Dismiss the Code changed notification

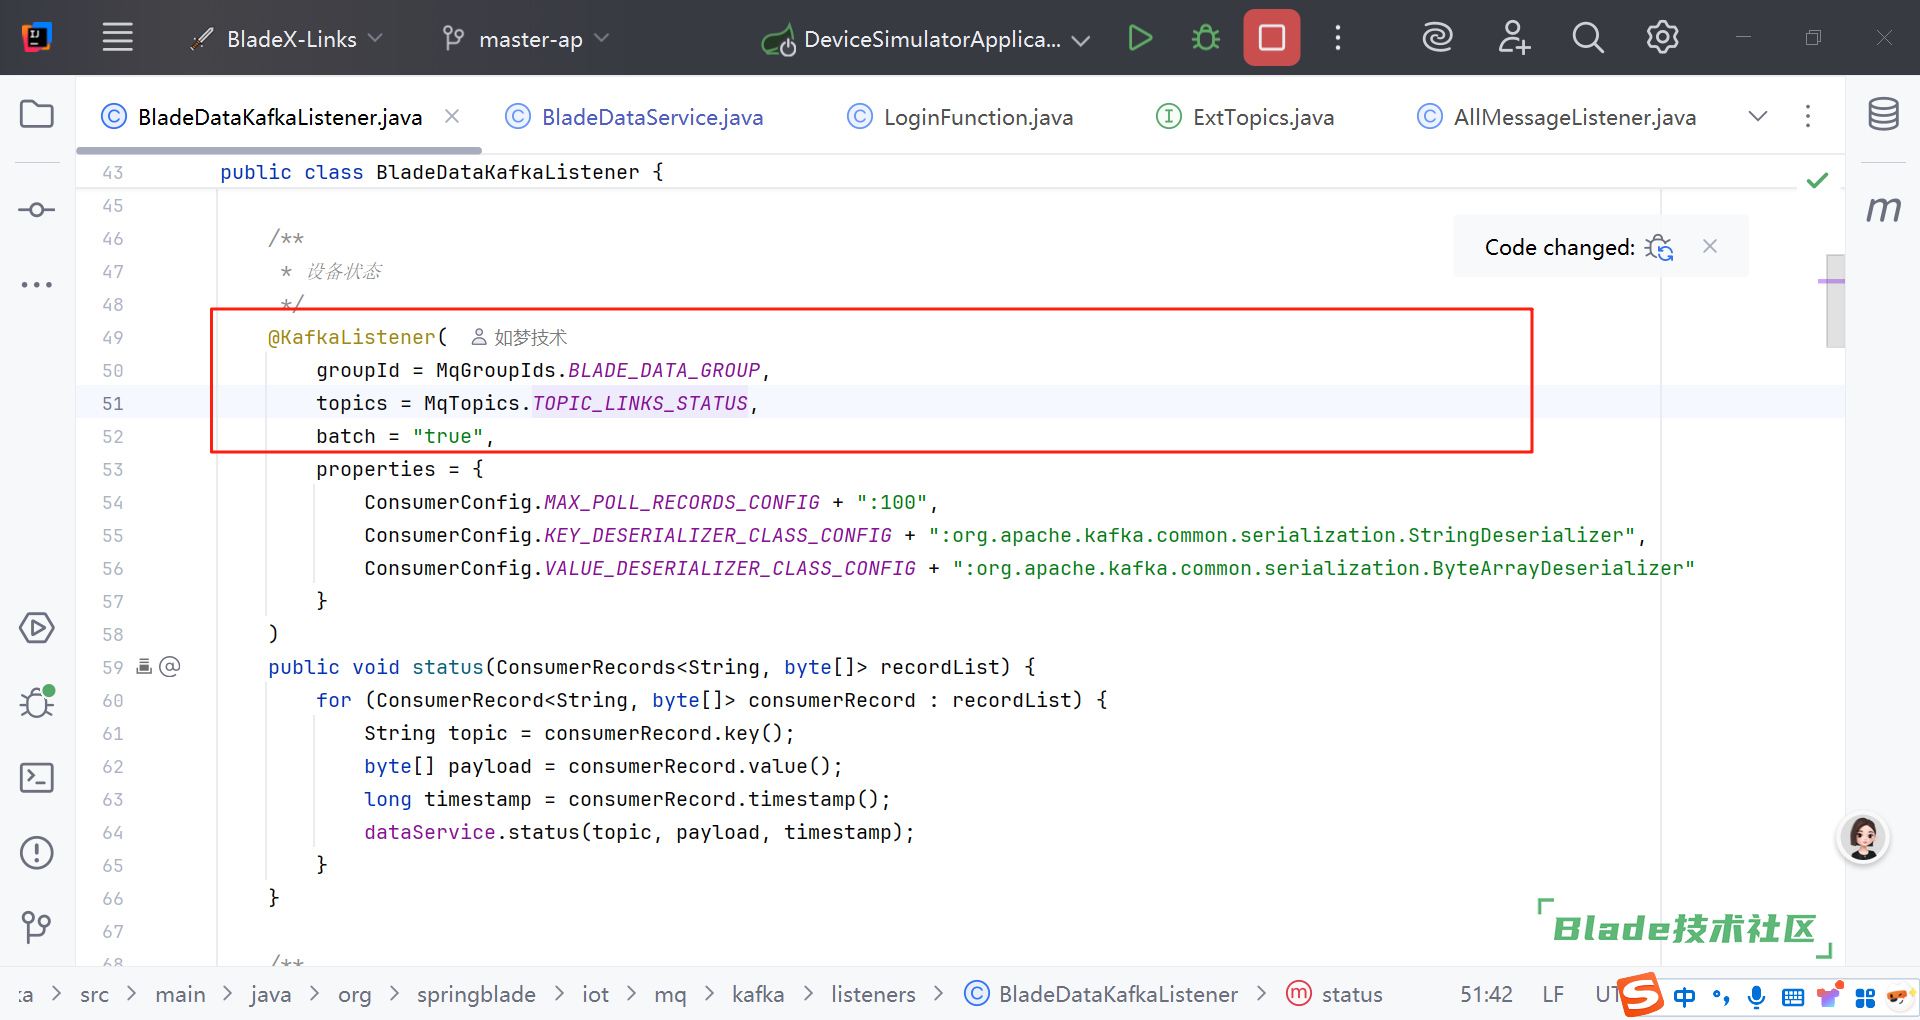coord(1710,246)
